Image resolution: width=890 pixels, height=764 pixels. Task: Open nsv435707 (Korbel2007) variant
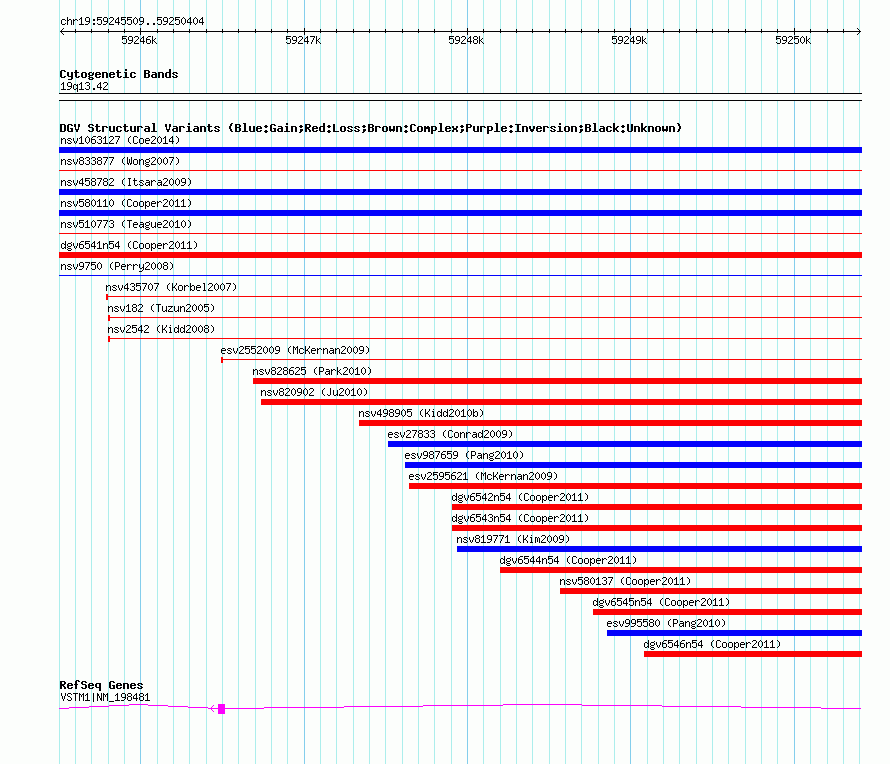tap(171, 287)
